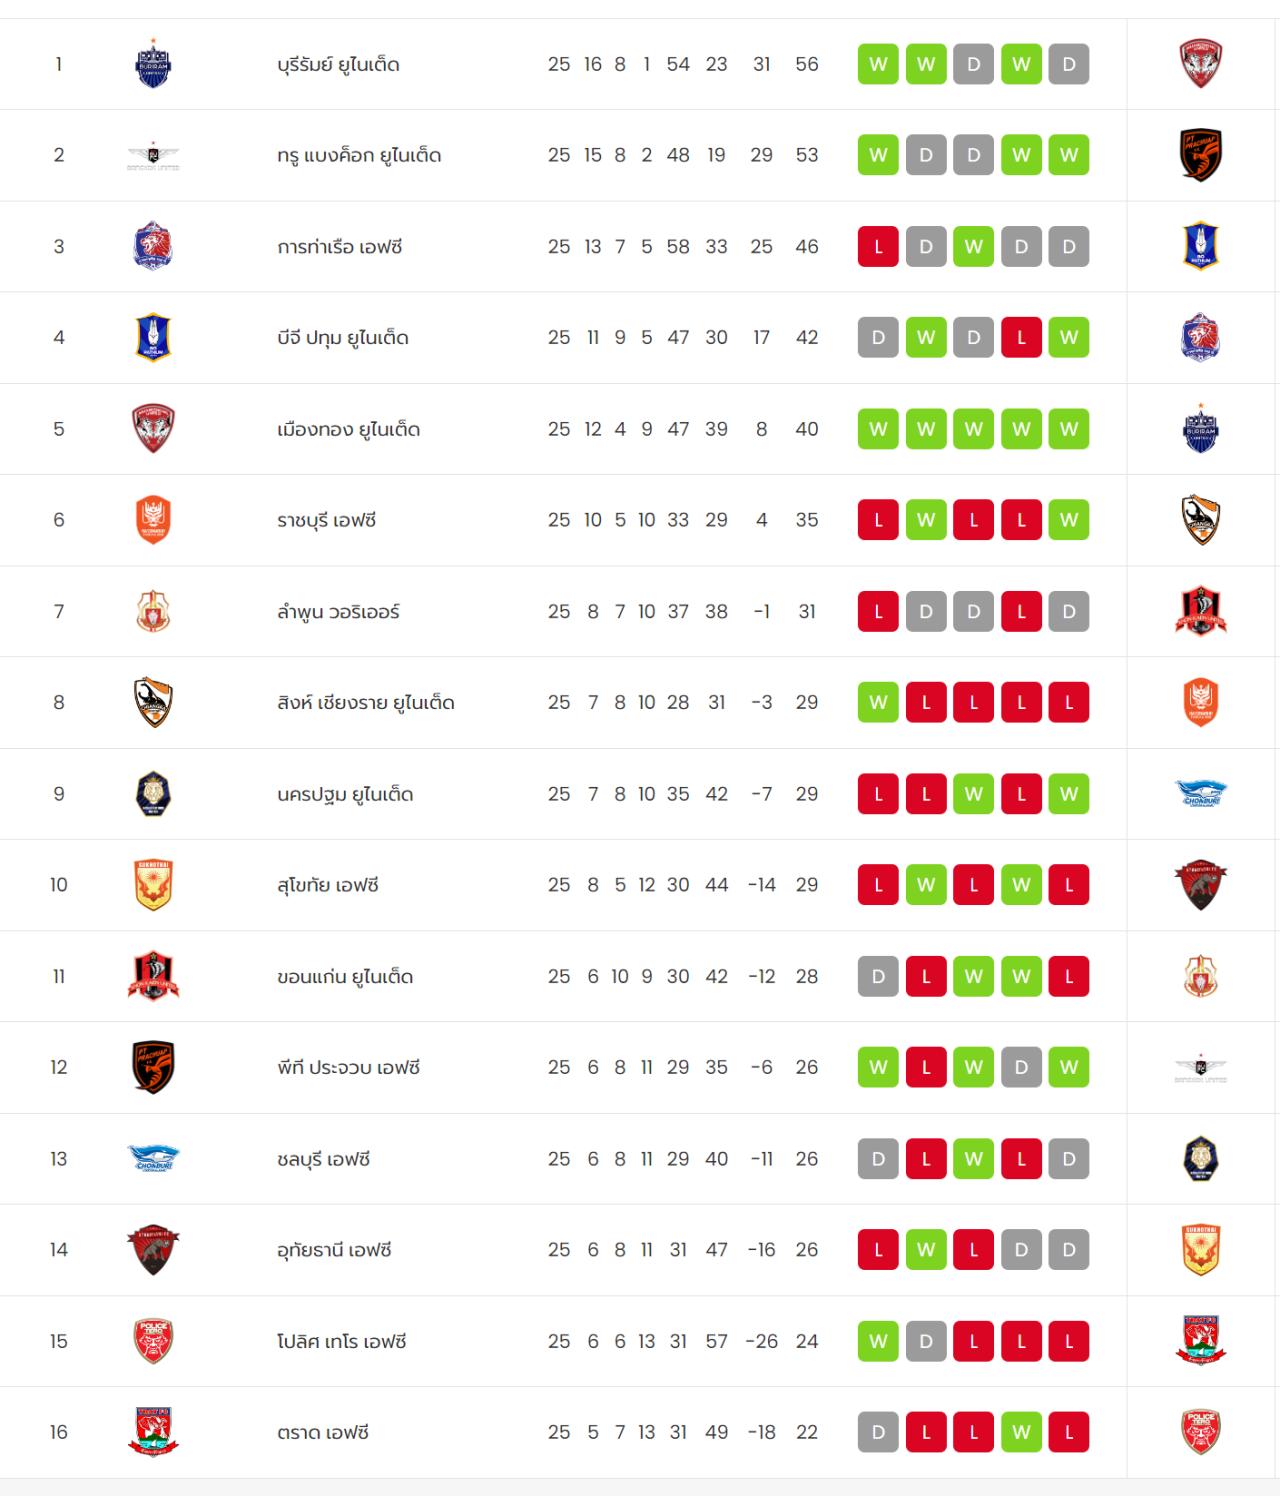Click the Ratchaburi FC orange crest in row 6
The image size is (1280, 1496).
click(153, 520)
